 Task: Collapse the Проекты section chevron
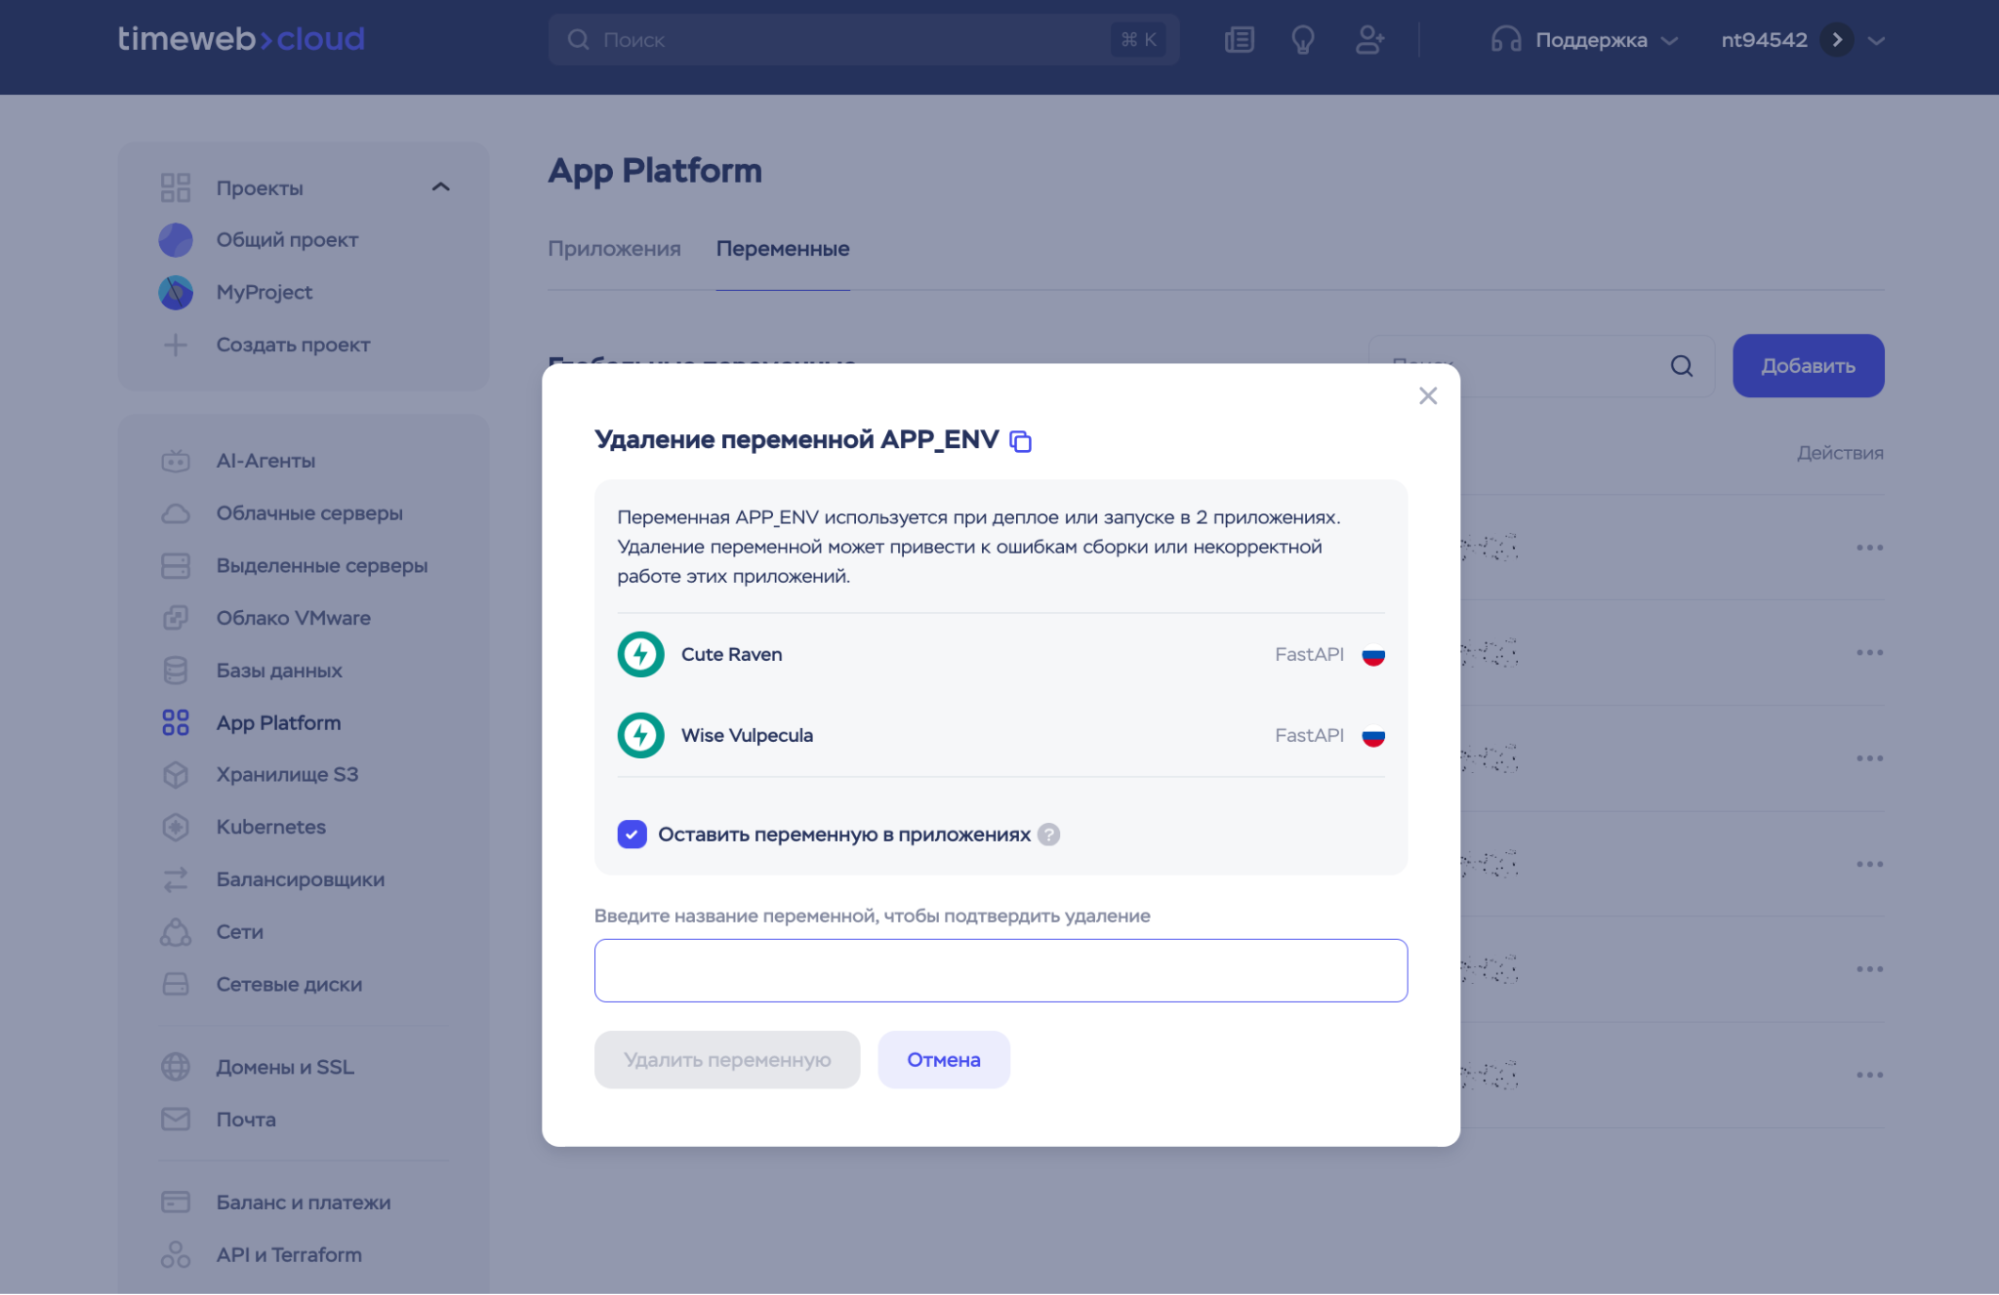(x=440, y=187)
